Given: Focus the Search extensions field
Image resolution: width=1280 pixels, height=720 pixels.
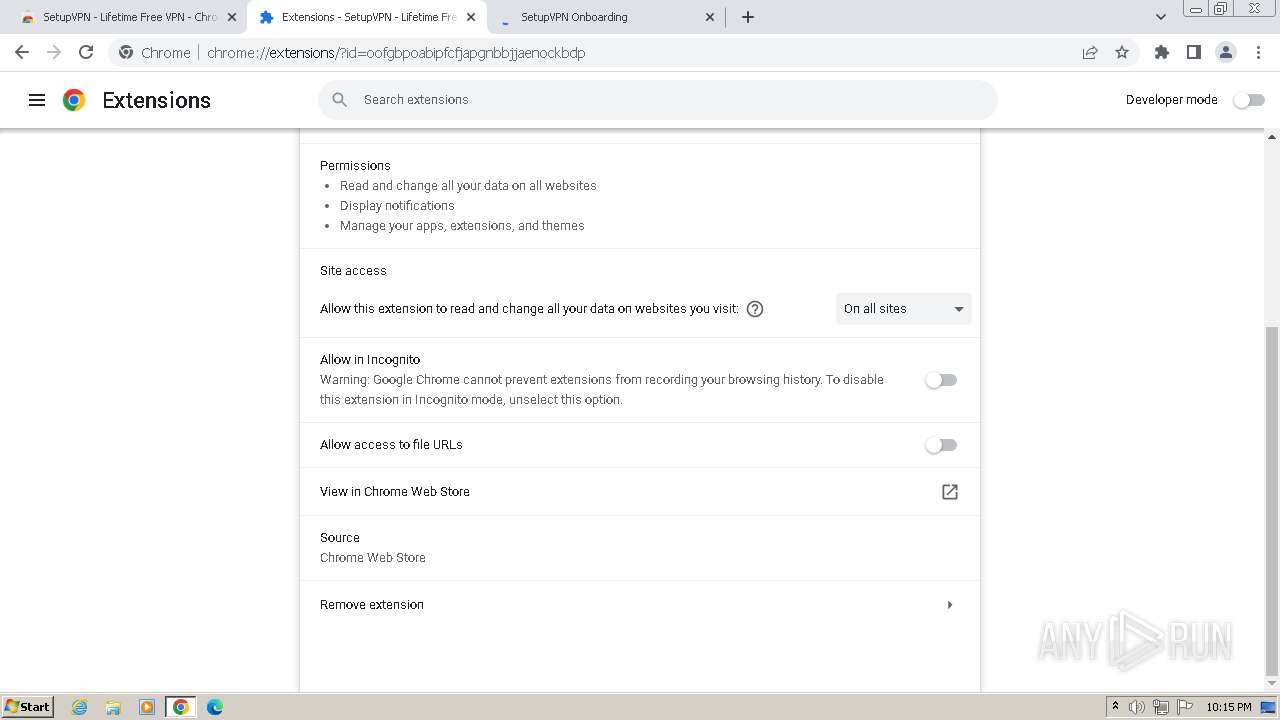Looking at the screenshot, I should point(658,100).
